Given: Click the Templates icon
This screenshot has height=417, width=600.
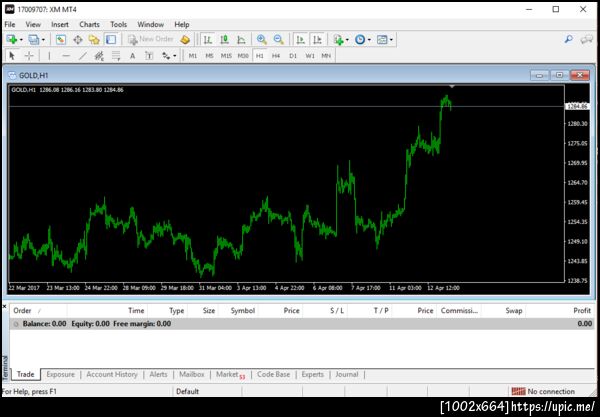Looking at the screenshot, I should tap(382, 39).
